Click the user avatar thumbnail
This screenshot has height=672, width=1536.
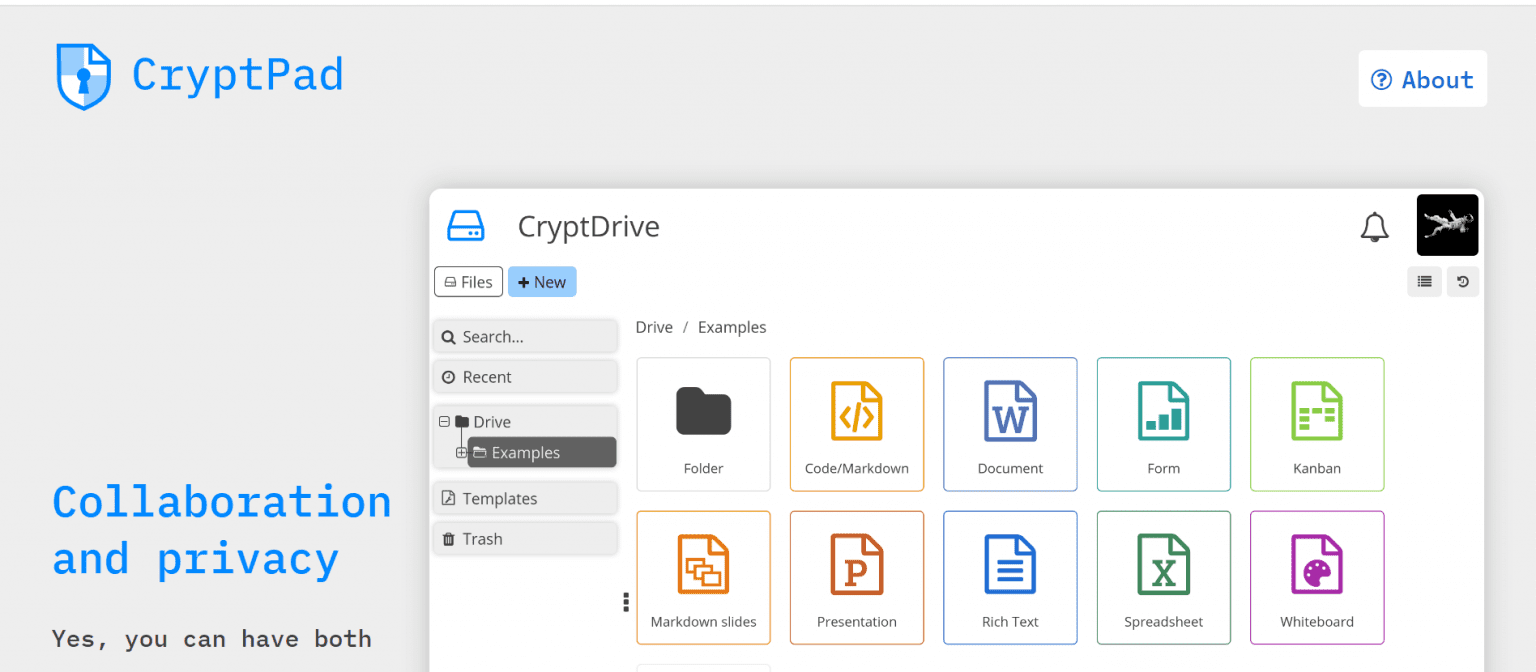tap(1447, 225)
